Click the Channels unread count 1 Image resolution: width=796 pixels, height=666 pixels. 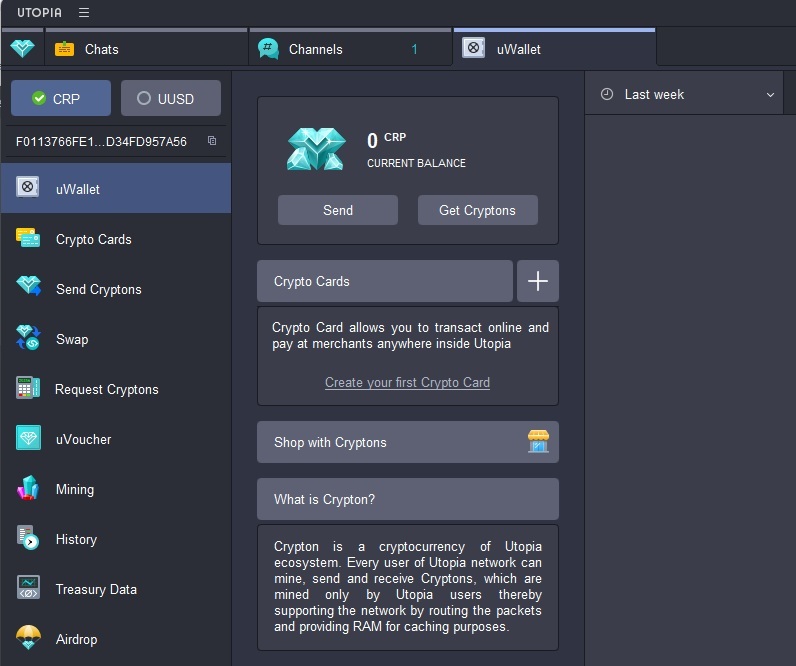(x=414, y=49)
